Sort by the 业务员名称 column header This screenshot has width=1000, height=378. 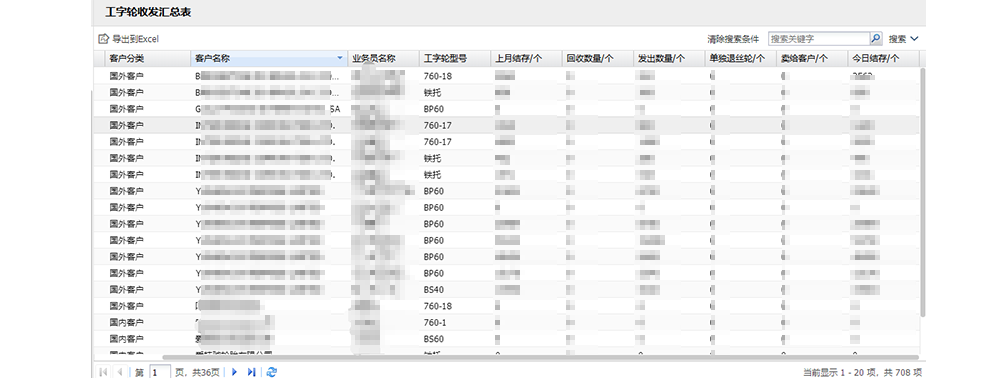point(383,58)
